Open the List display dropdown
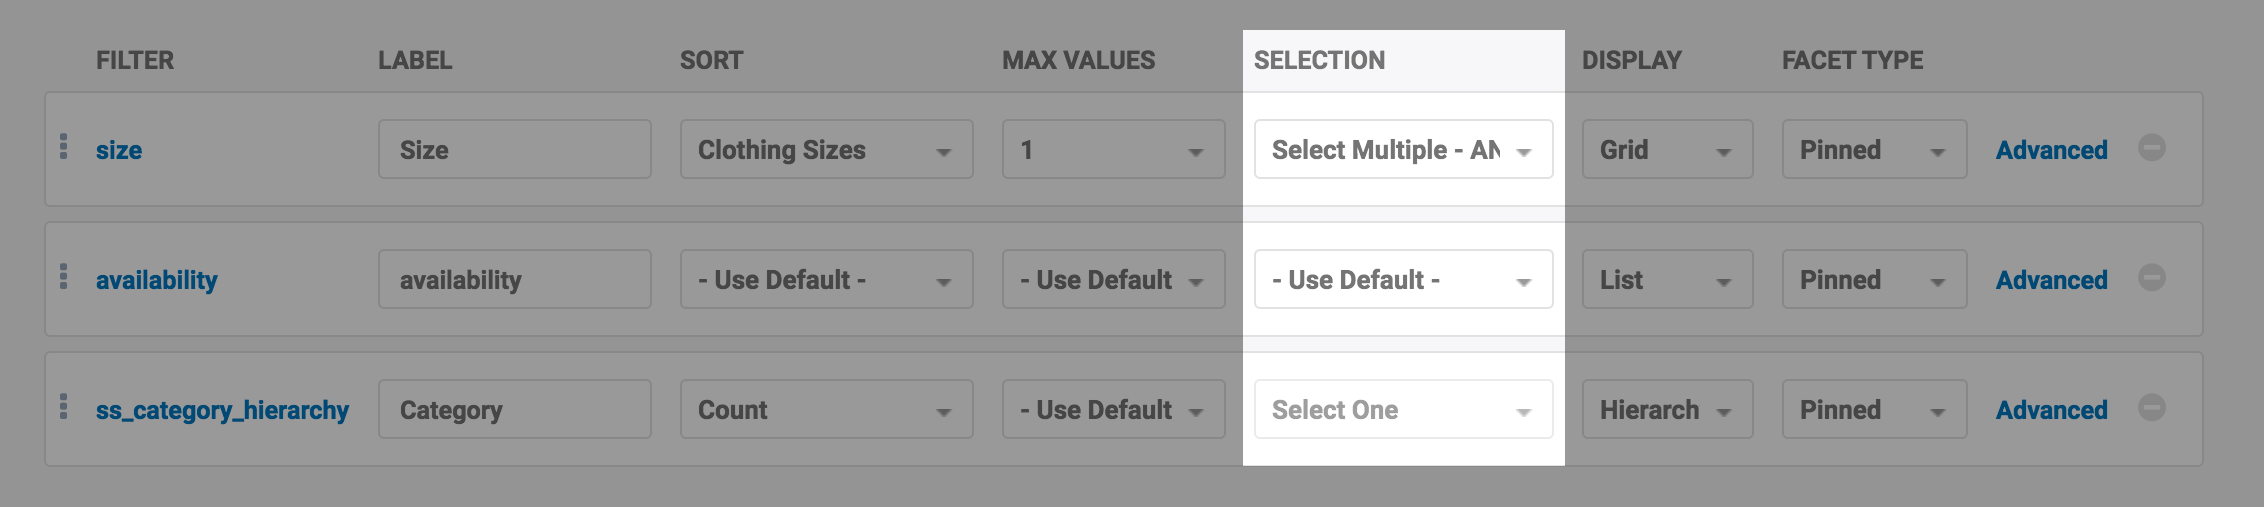Viewport: 2264px width, 507px height. click(x=1667, y=280)
